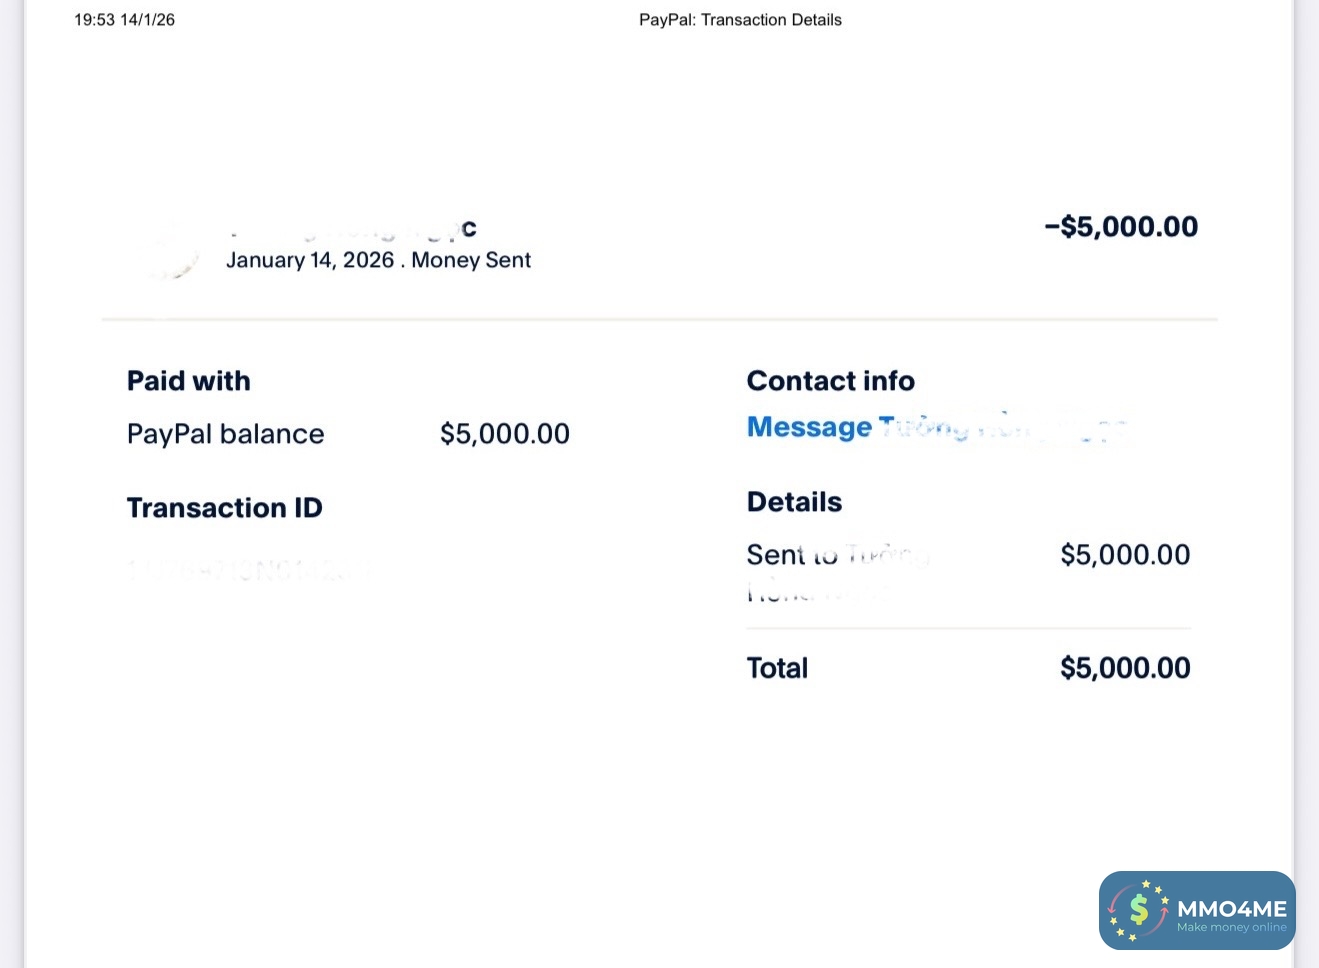Click the MMO4ME watermark text
Viewport: 1319px width, 968px height.
point(1231,909)
